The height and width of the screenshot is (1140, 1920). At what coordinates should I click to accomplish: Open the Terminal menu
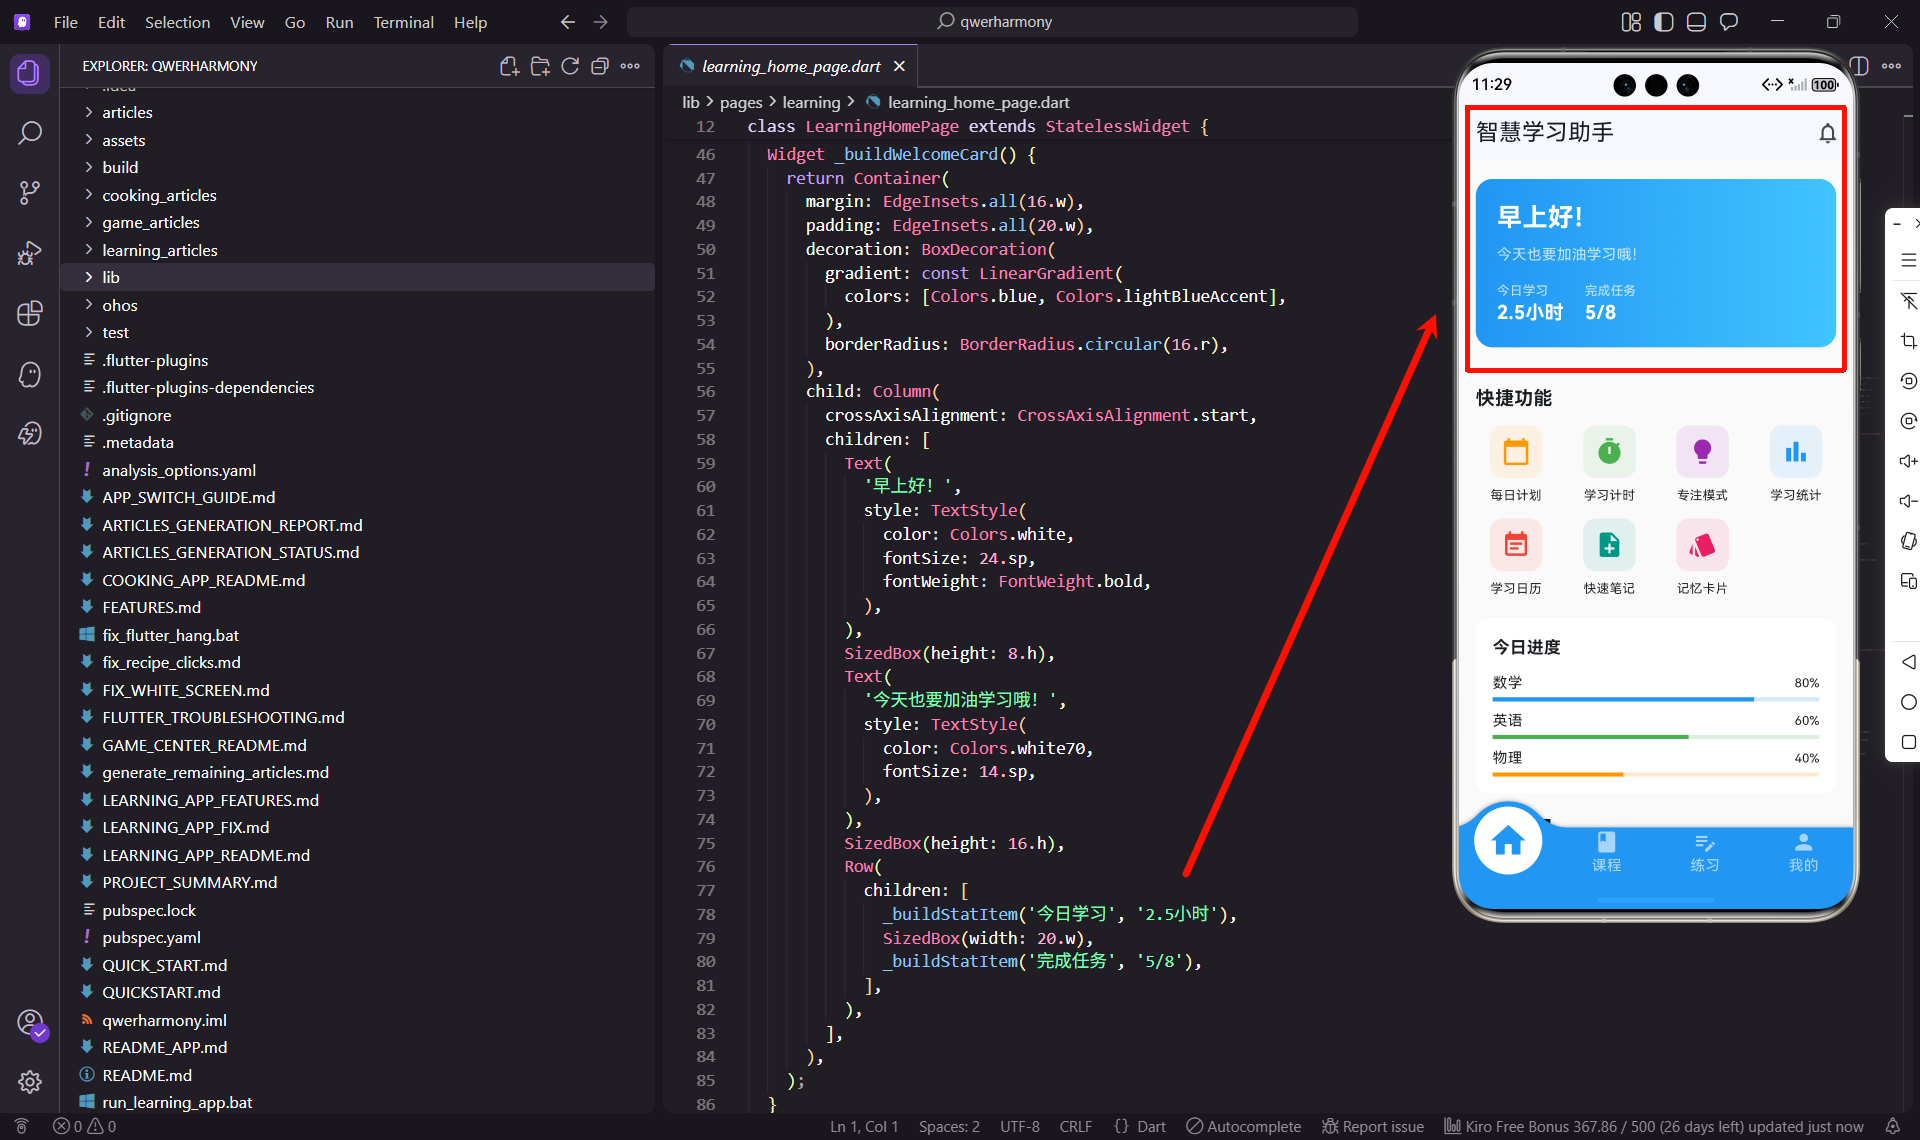point(403,22)
